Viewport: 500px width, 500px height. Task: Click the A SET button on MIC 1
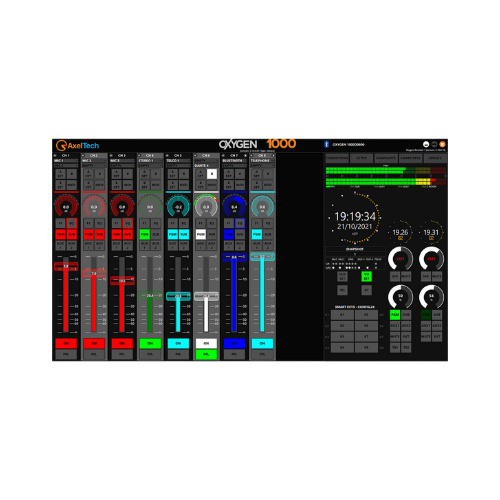tap(60, 174)
